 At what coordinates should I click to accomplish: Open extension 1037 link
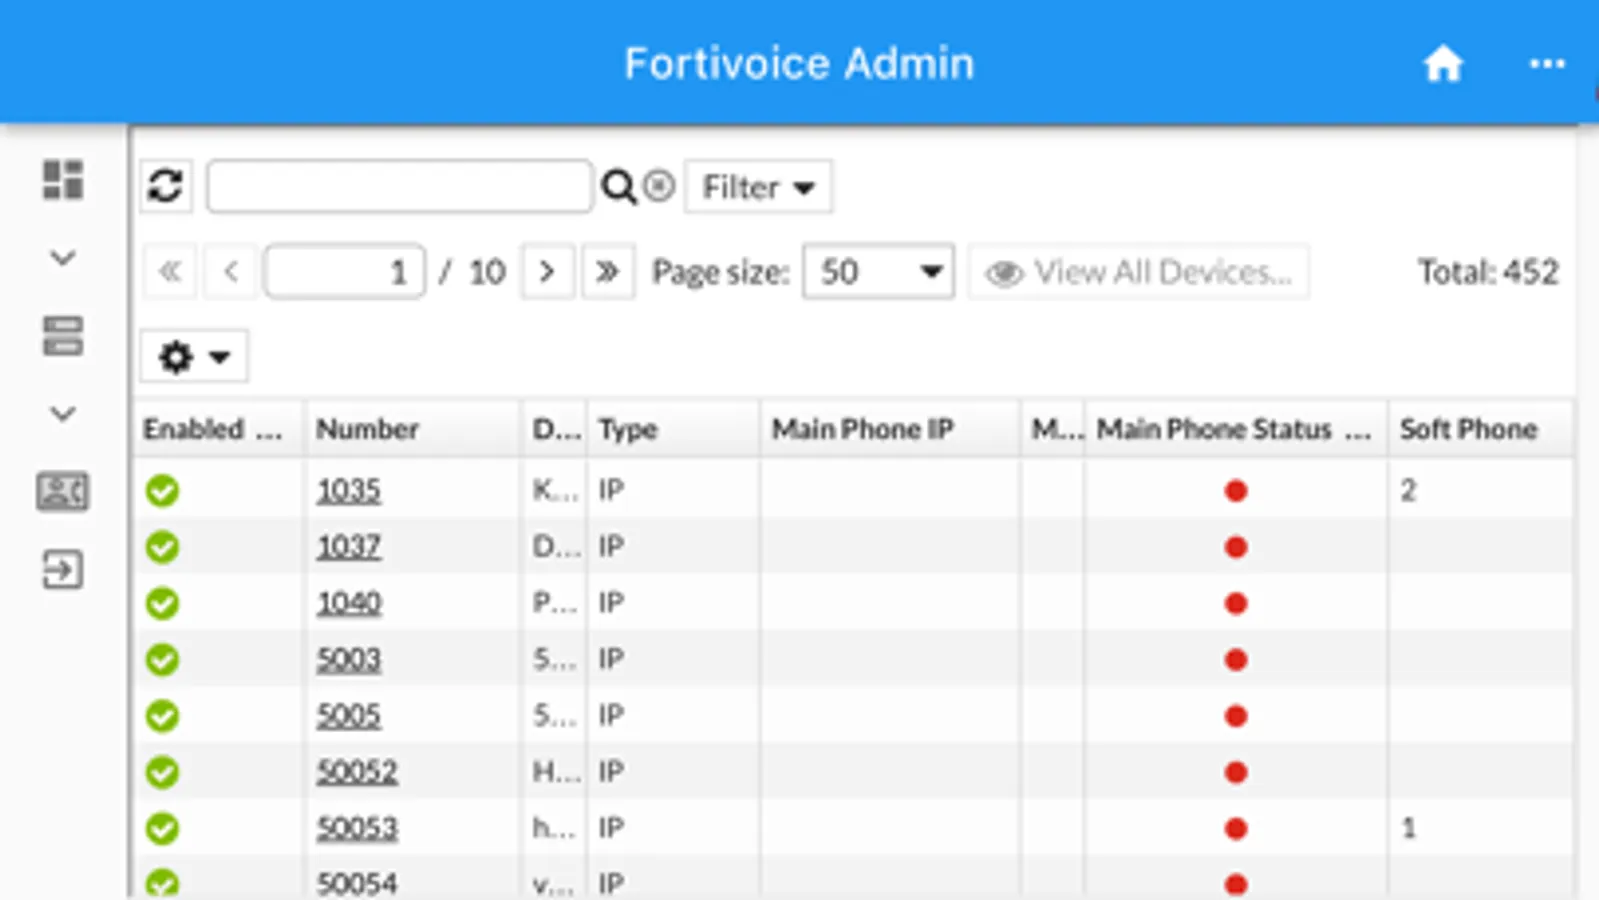coord(349,547)
